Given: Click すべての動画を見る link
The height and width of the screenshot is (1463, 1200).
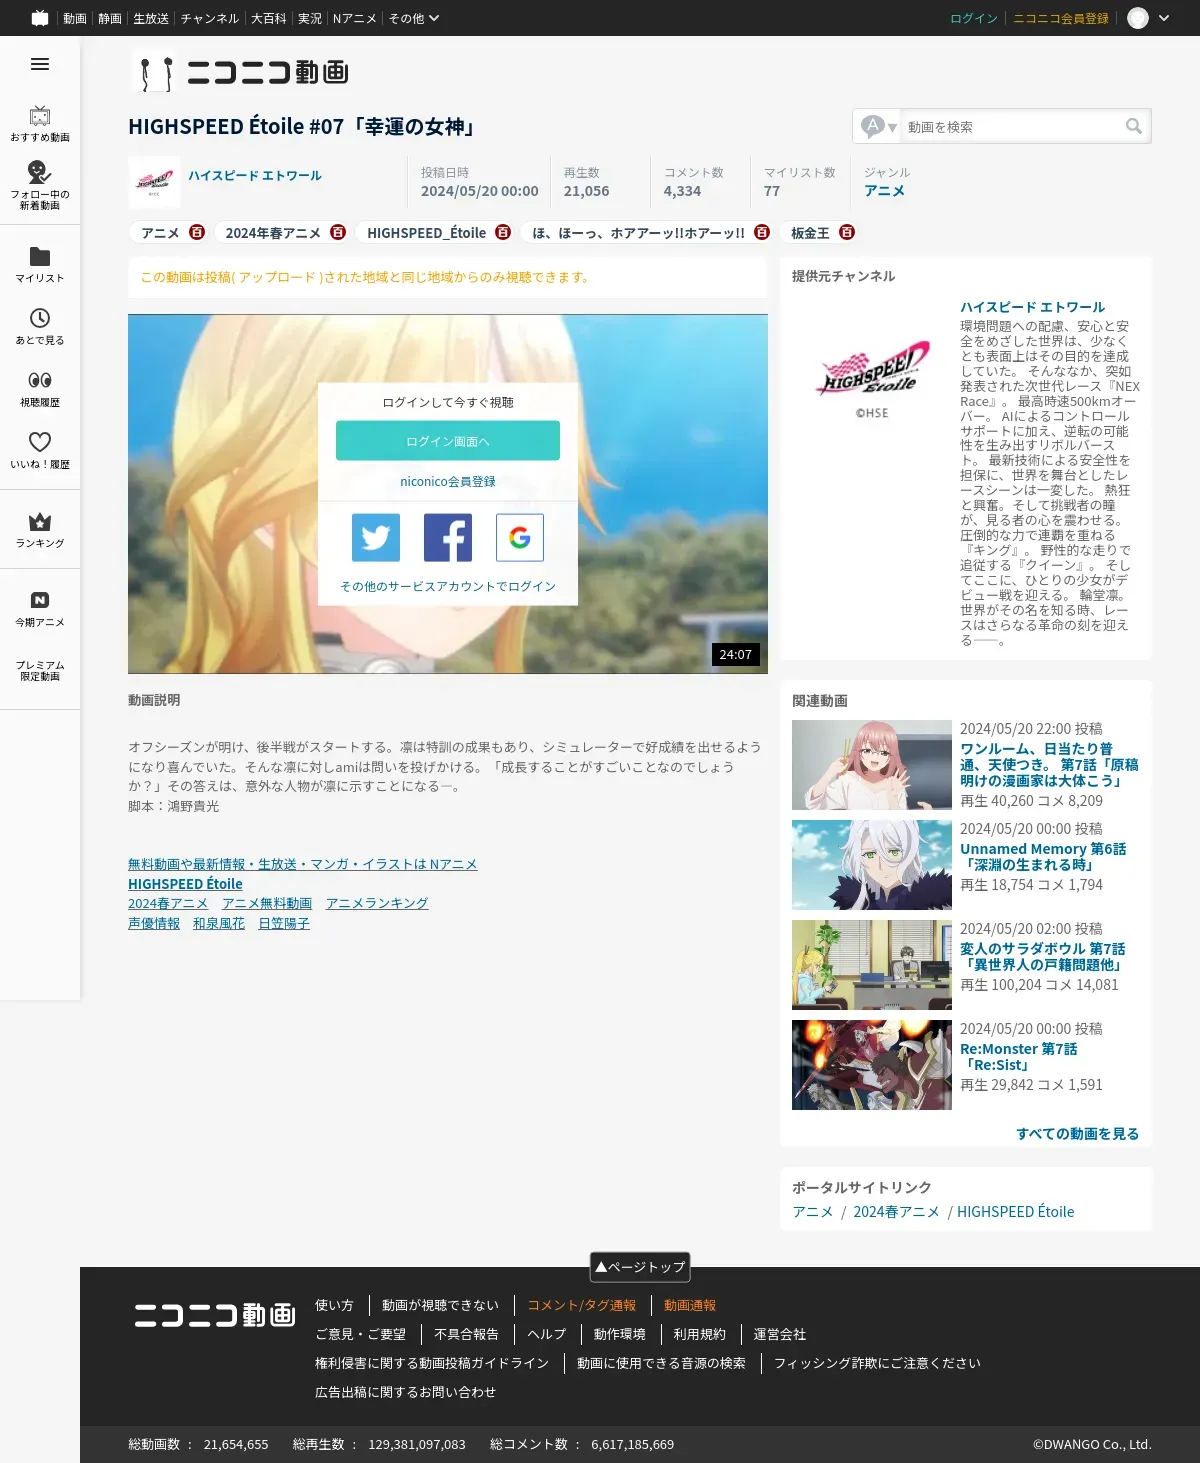Looking at the screenshot, I should [1077, 1133].
